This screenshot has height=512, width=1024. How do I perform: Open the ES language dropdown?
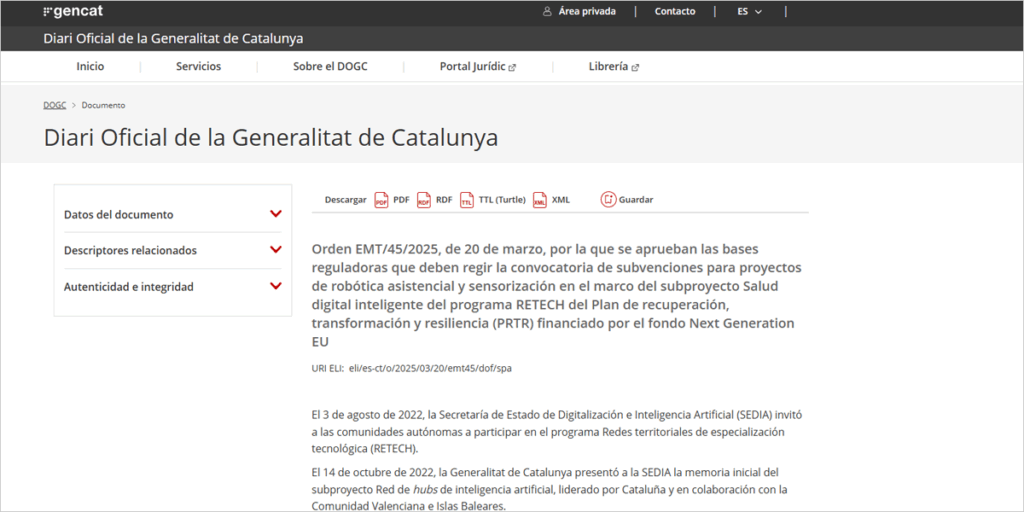point(749,12)
